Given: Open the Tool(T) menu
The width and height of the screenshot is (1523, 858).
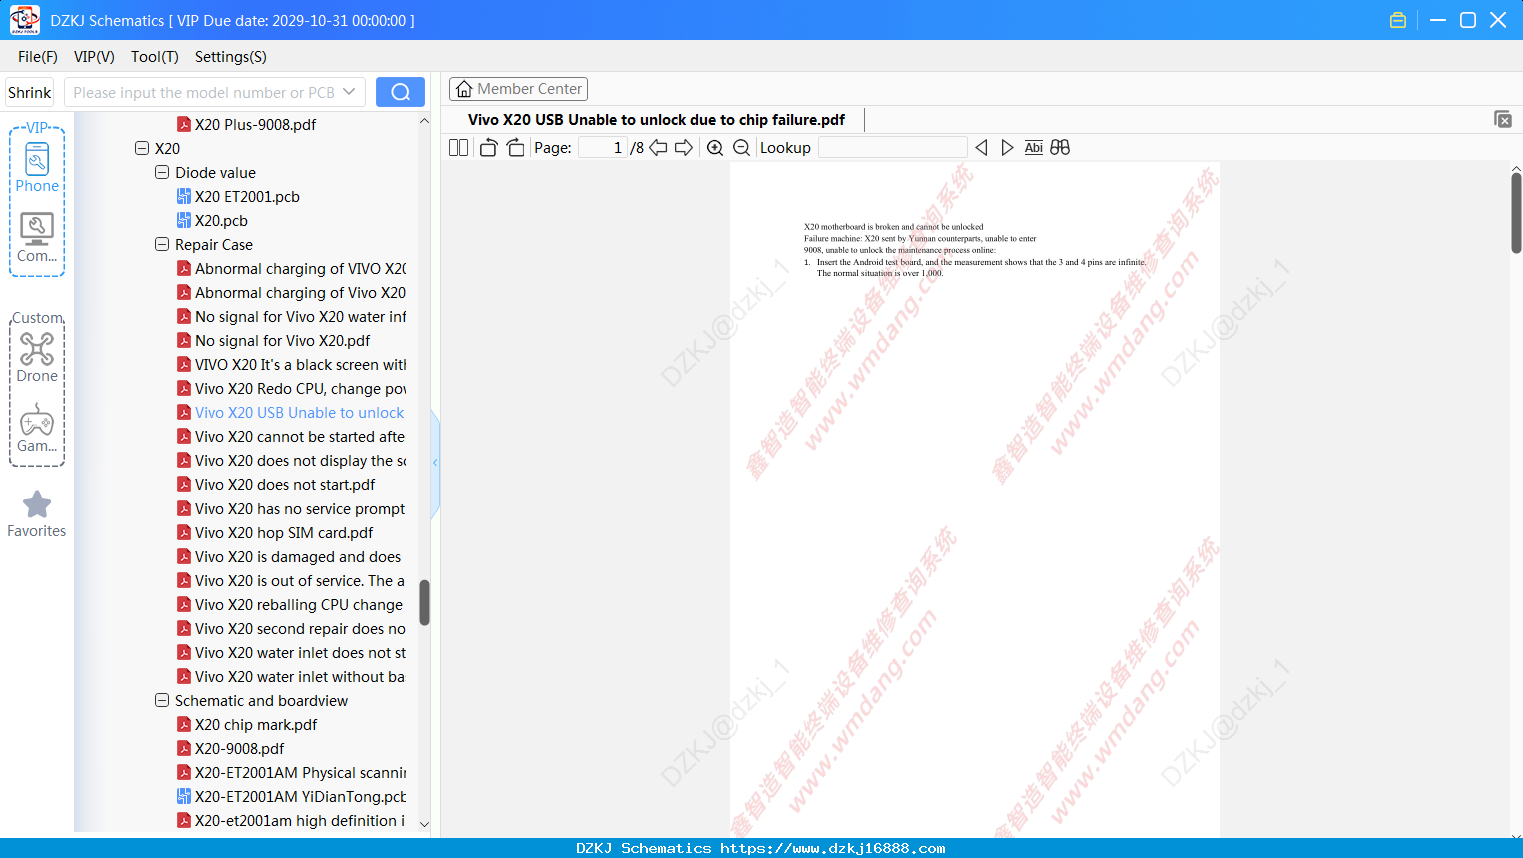Looking at the screenshot, I should (x=155, y=57).
